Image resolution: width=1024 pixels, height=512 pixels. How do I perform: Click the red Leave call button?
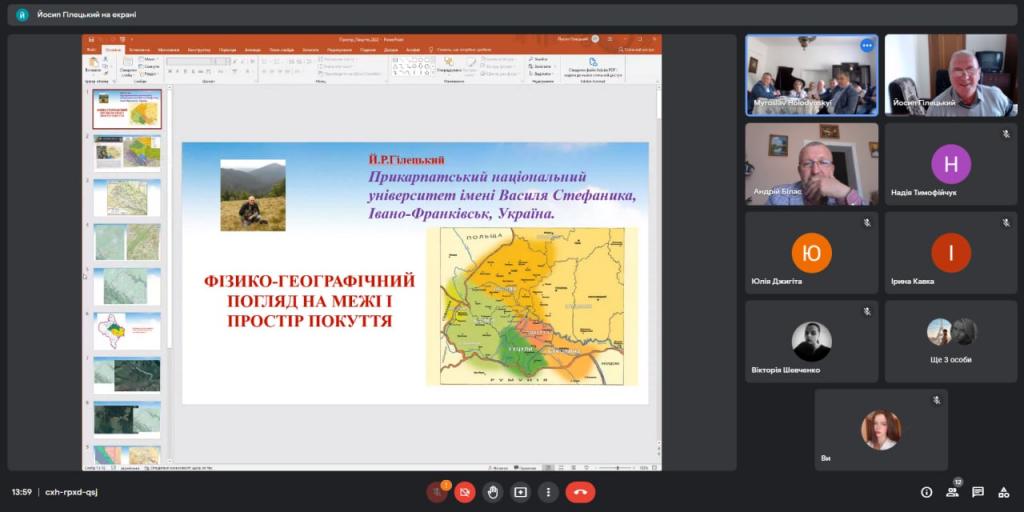580,492
